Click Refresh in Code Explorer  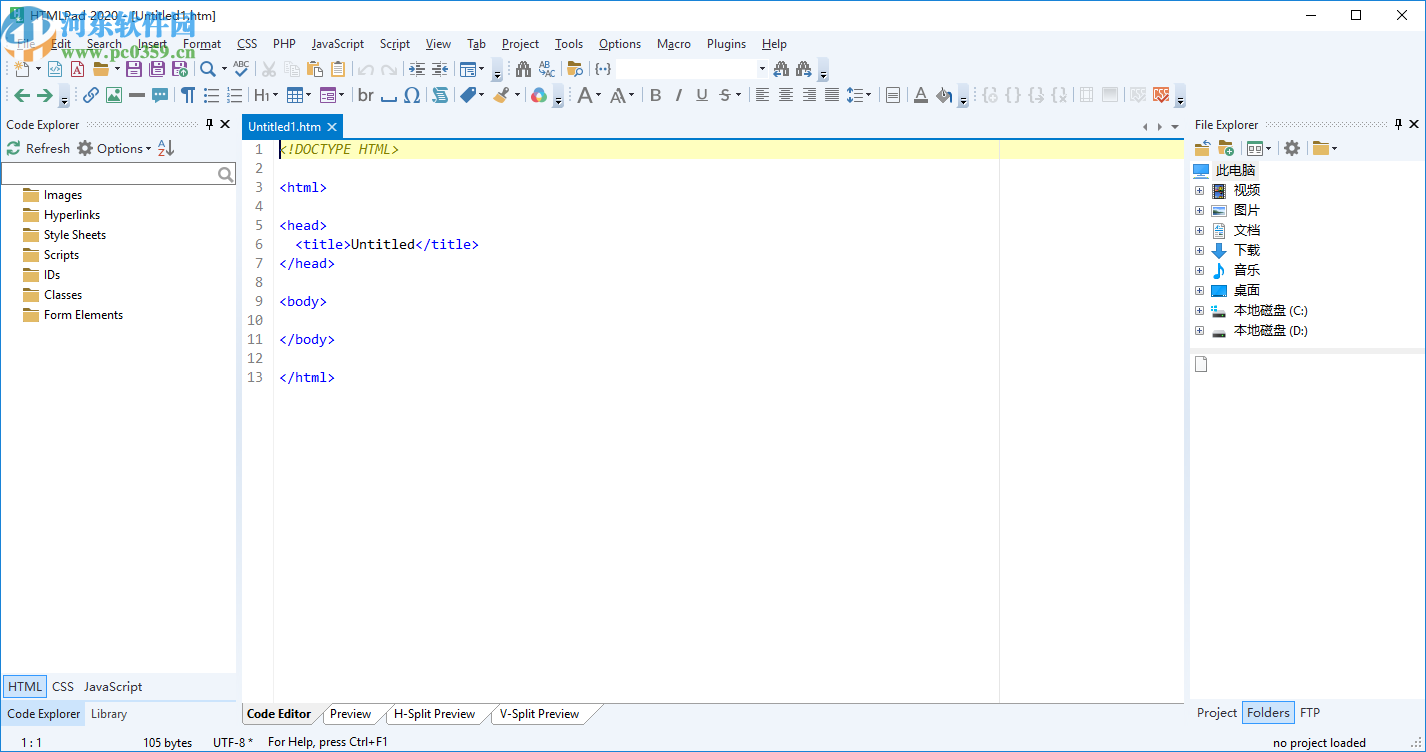coord(38,148)
